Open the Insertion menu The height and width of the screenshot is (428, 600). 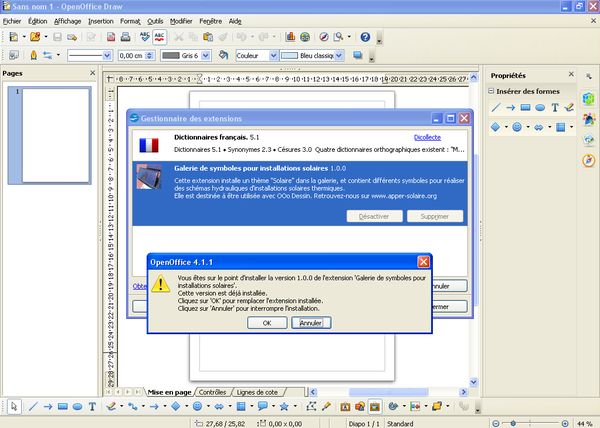(101, 21)
